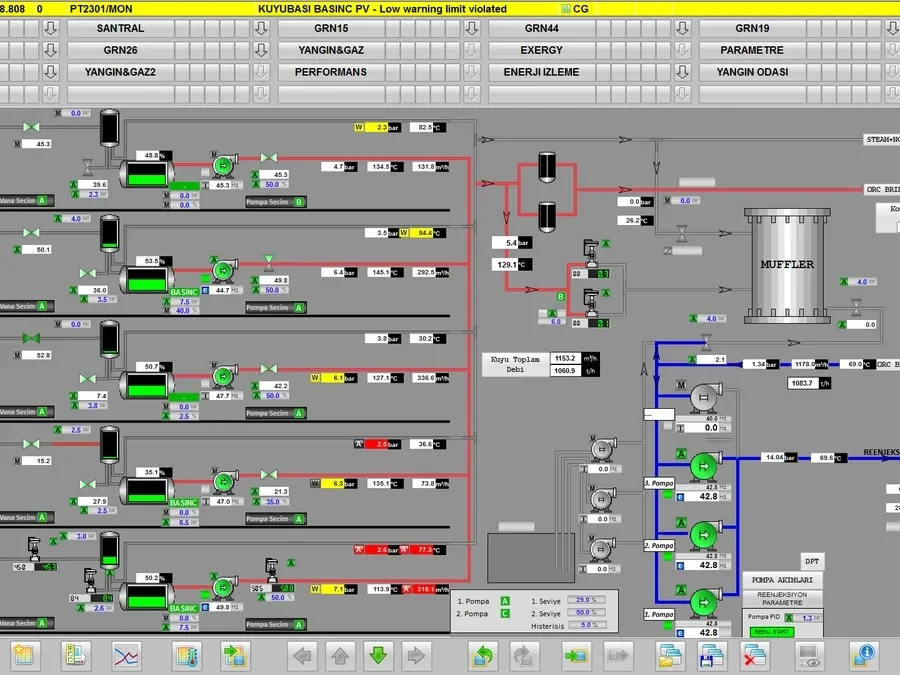Image resolution: width=900 pixels, height=675 pixels.
Task: Toggle the 1. Pompa A mode indicator
Action: 505,601
